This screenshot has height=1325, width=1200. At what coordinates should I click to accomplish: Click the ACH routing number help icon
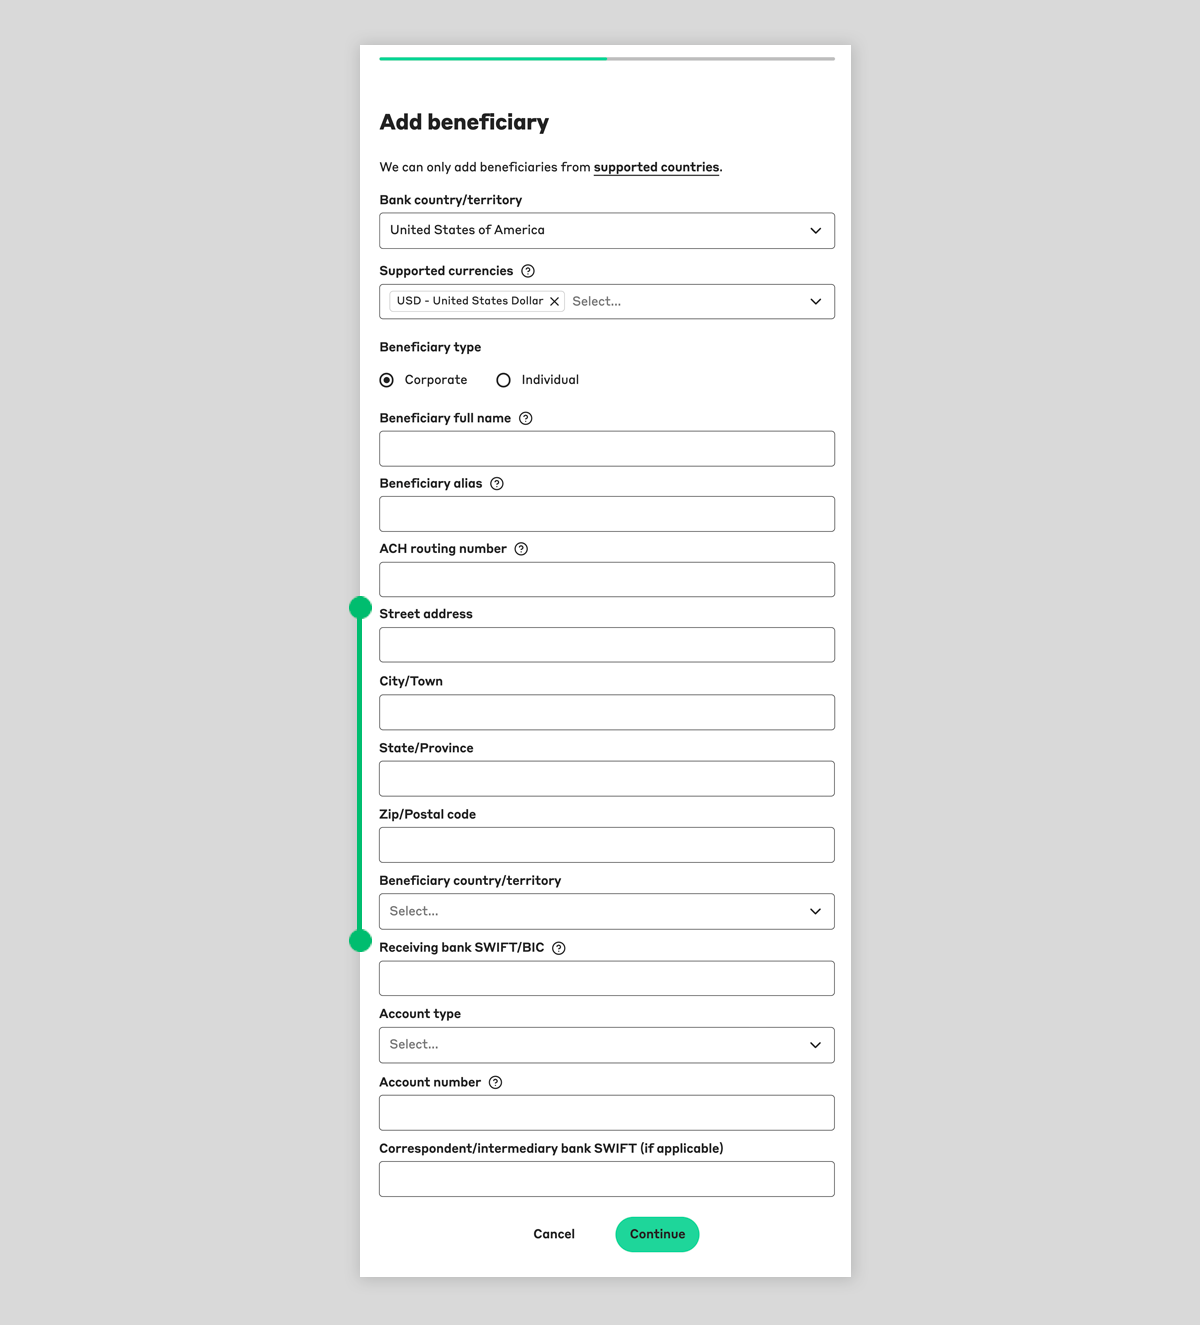coord(521,549)
